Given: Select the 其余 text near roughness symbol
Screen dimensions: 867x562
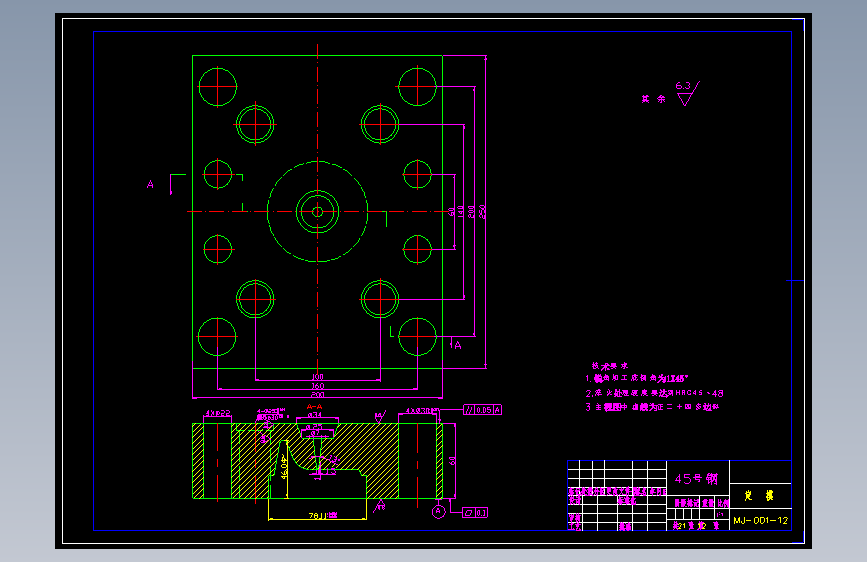Looking at the screenshot, I should click(653, 99).
